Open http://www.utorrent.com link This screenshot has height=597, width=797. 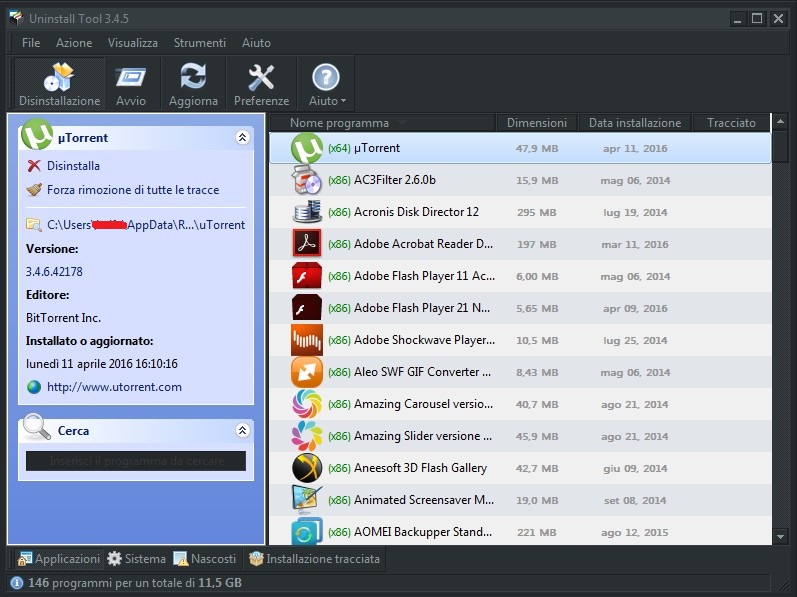coord(114,387)
